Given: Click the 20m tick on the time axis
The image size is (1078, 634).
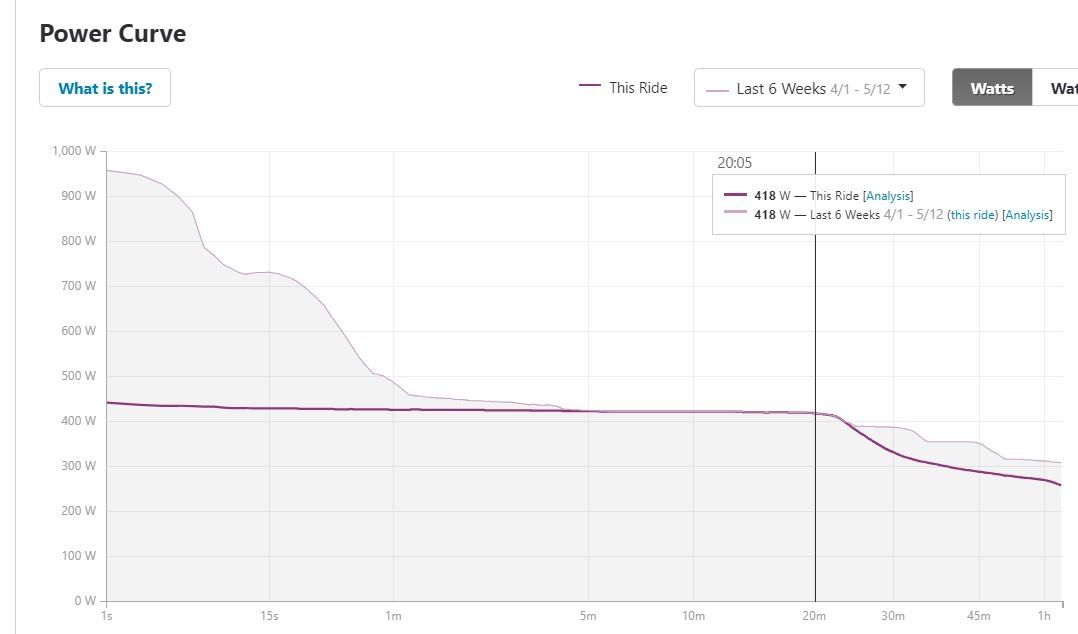Looking at the screenshot, I should point(815,616).
